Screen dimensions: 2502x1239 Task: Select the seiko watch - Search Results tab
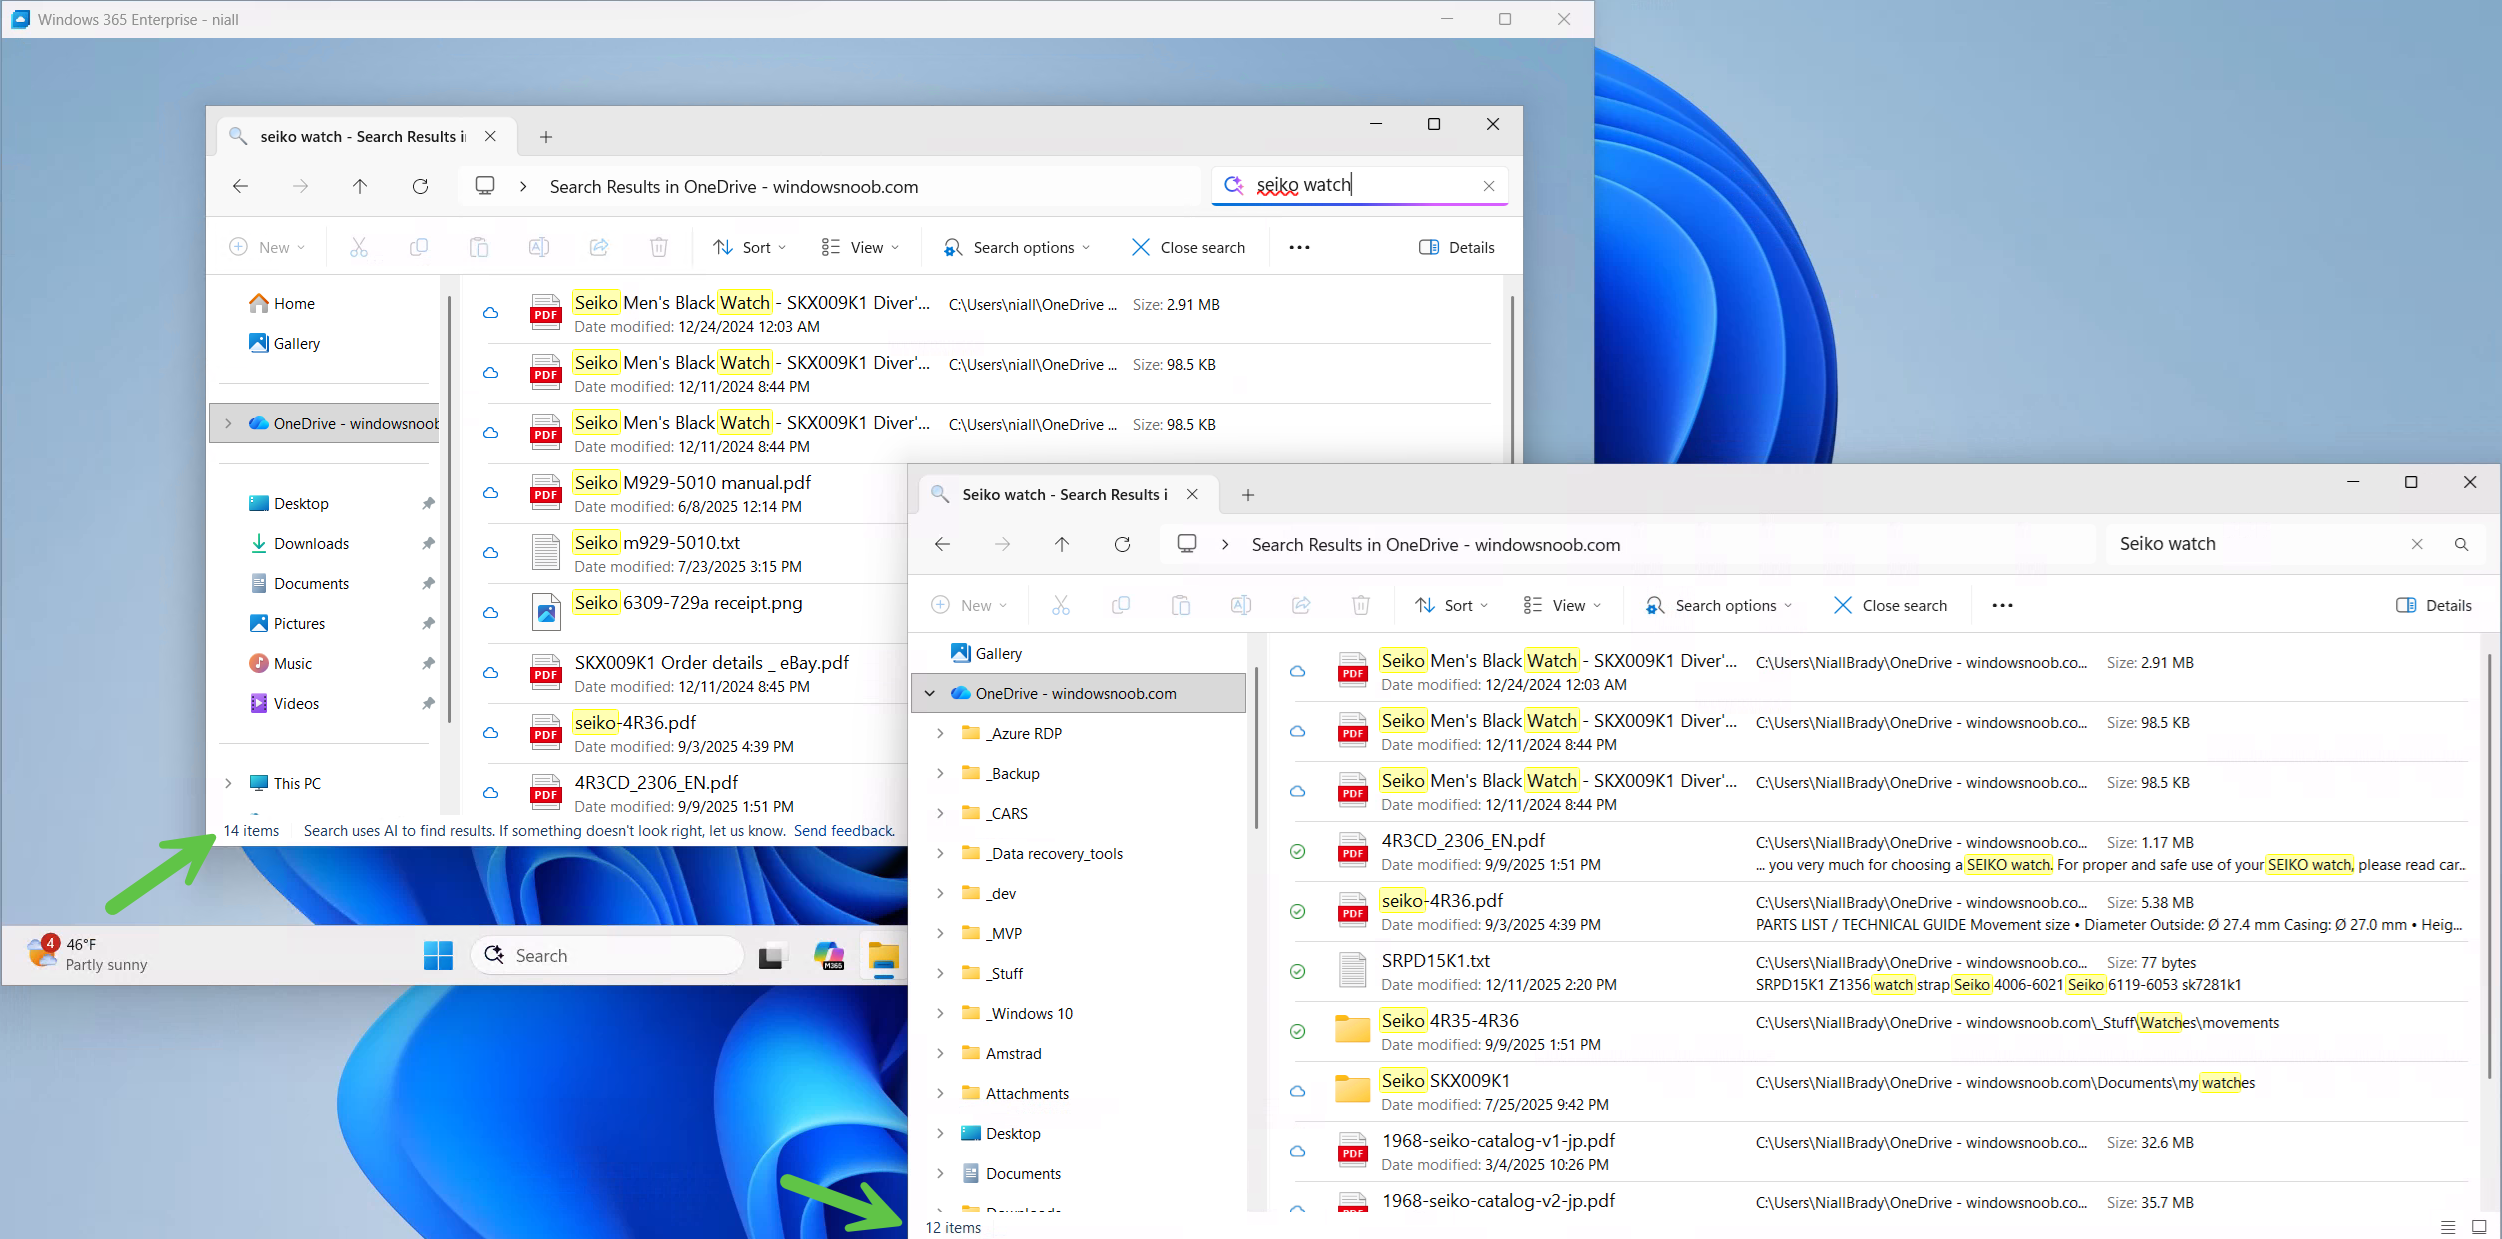(x=362, y=137)
